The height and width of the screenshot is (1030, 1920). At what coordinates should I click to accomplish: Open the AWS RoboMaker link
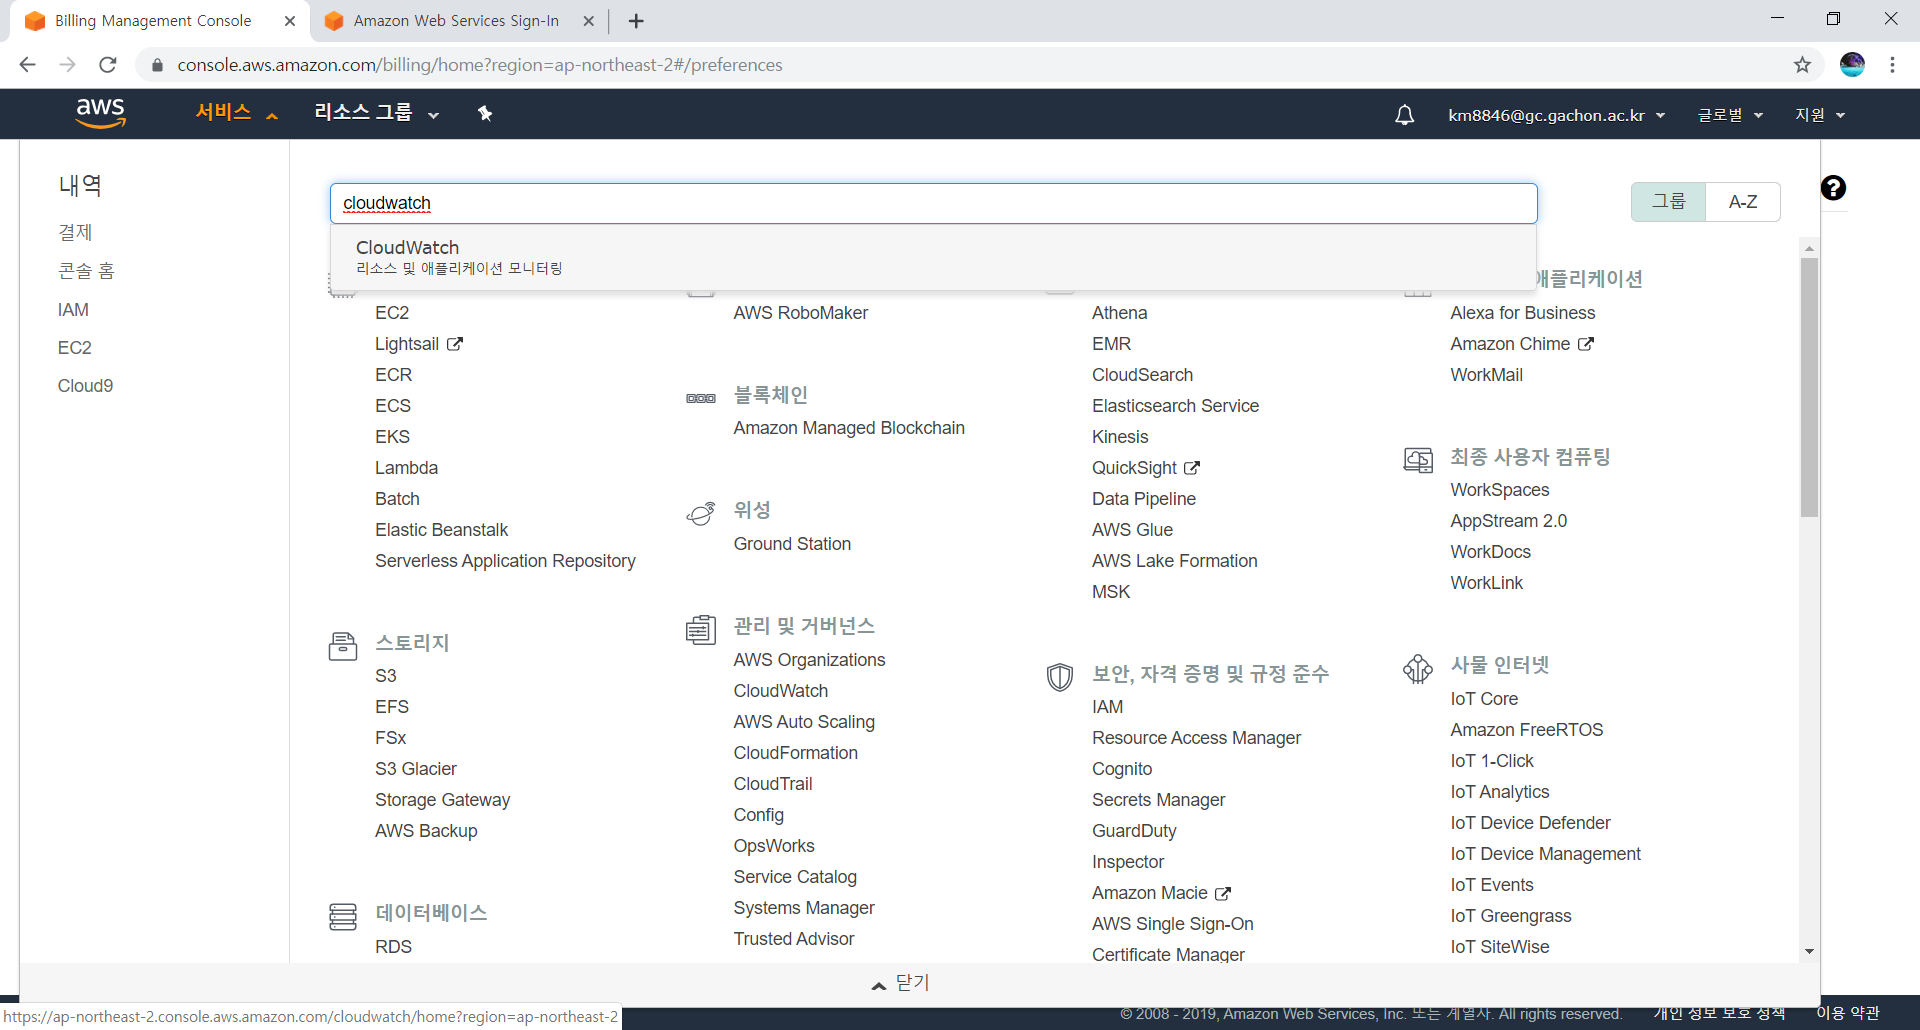click(x=800, y=313)
